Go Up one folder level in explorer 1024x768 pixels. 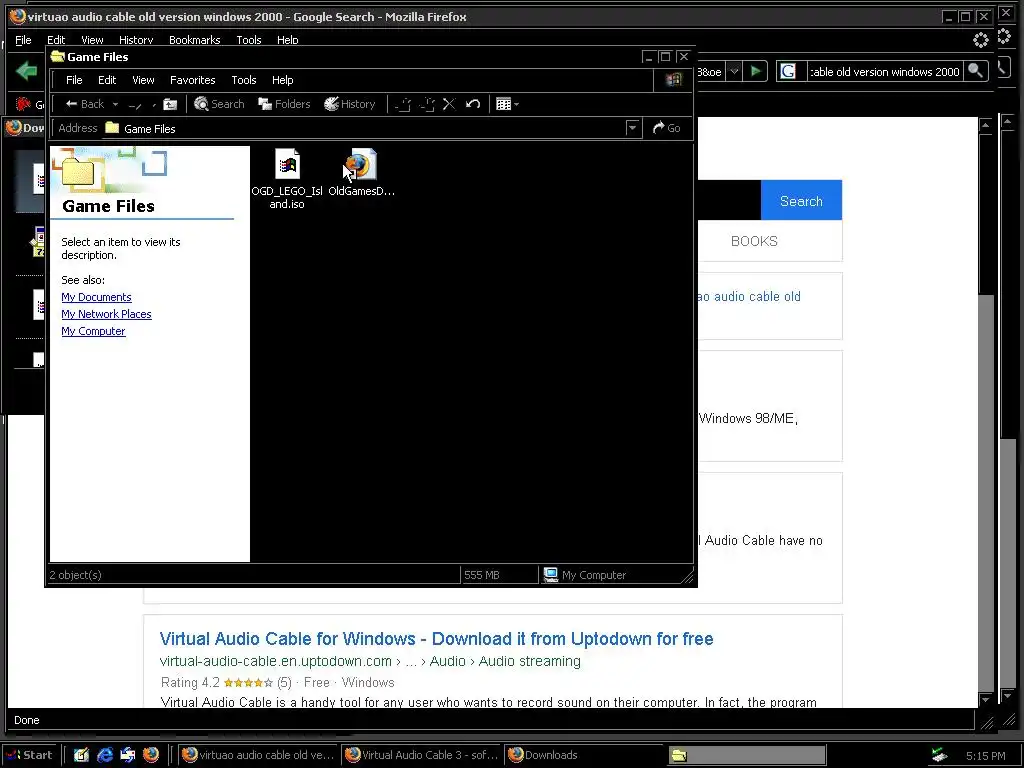pyautogui.click(x=170, y=104)
